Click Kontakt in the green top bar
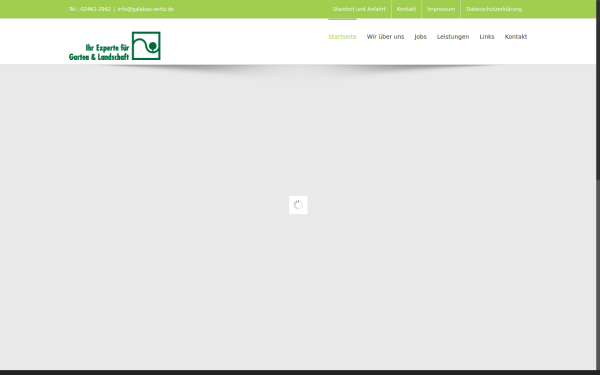Viewport: 600px width, 375px height. [406, 9]
